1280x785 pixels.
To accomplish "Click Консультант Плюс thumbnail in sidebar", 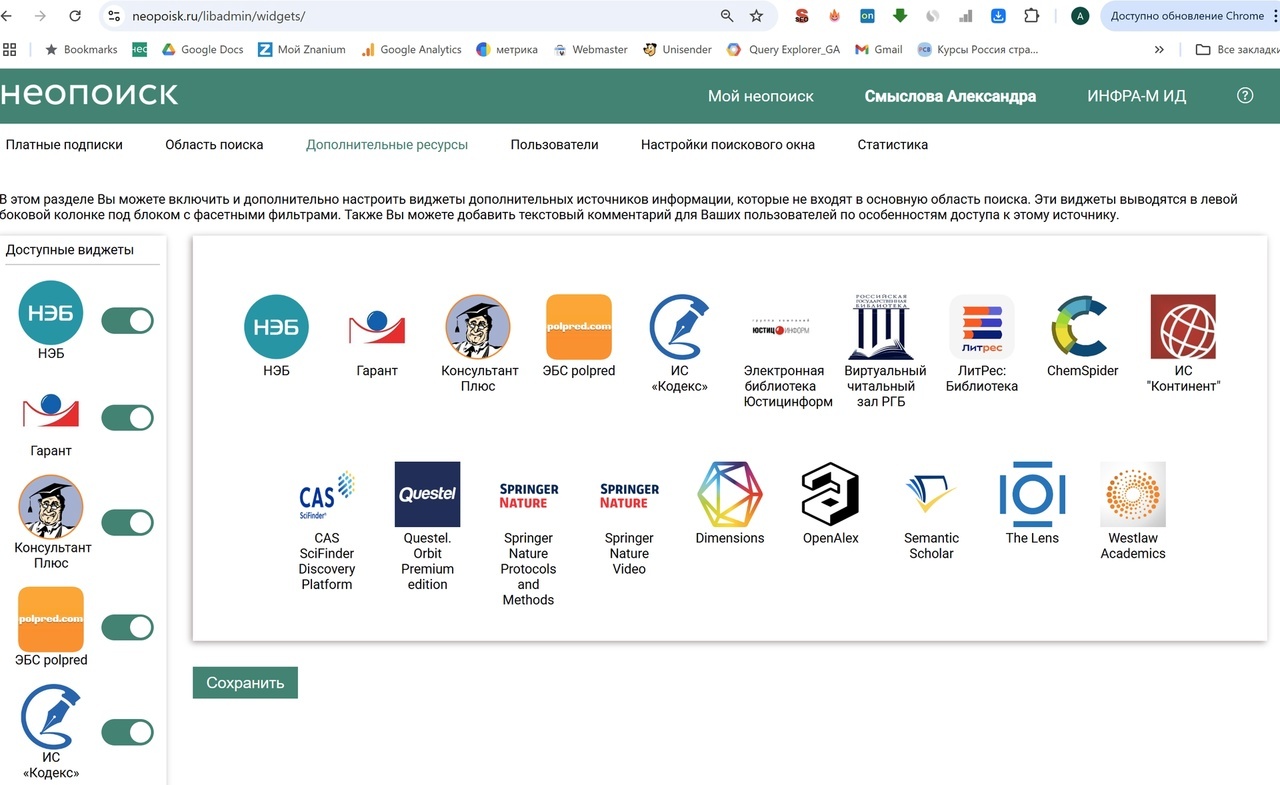I will point(51,507).
